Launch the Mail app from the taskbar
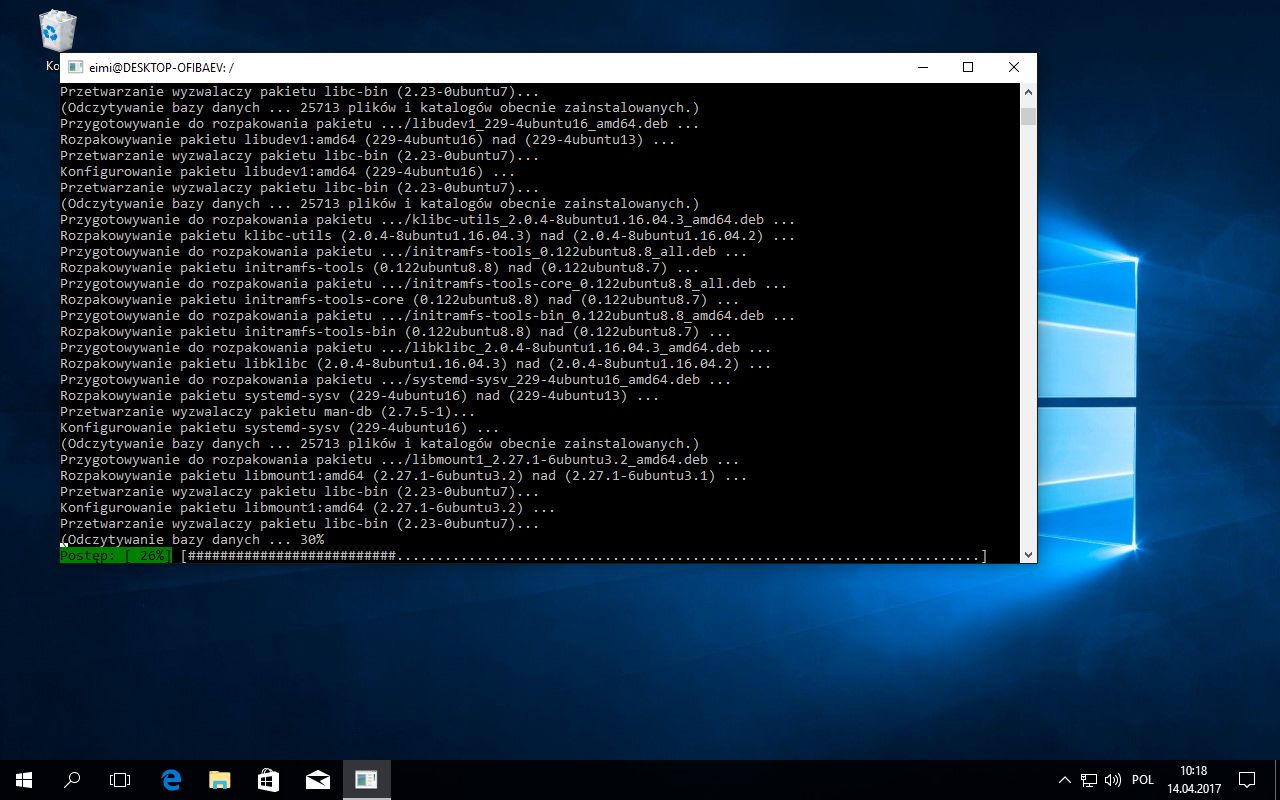Screen dimensions: 1280x800 click(x=317, y=779)
